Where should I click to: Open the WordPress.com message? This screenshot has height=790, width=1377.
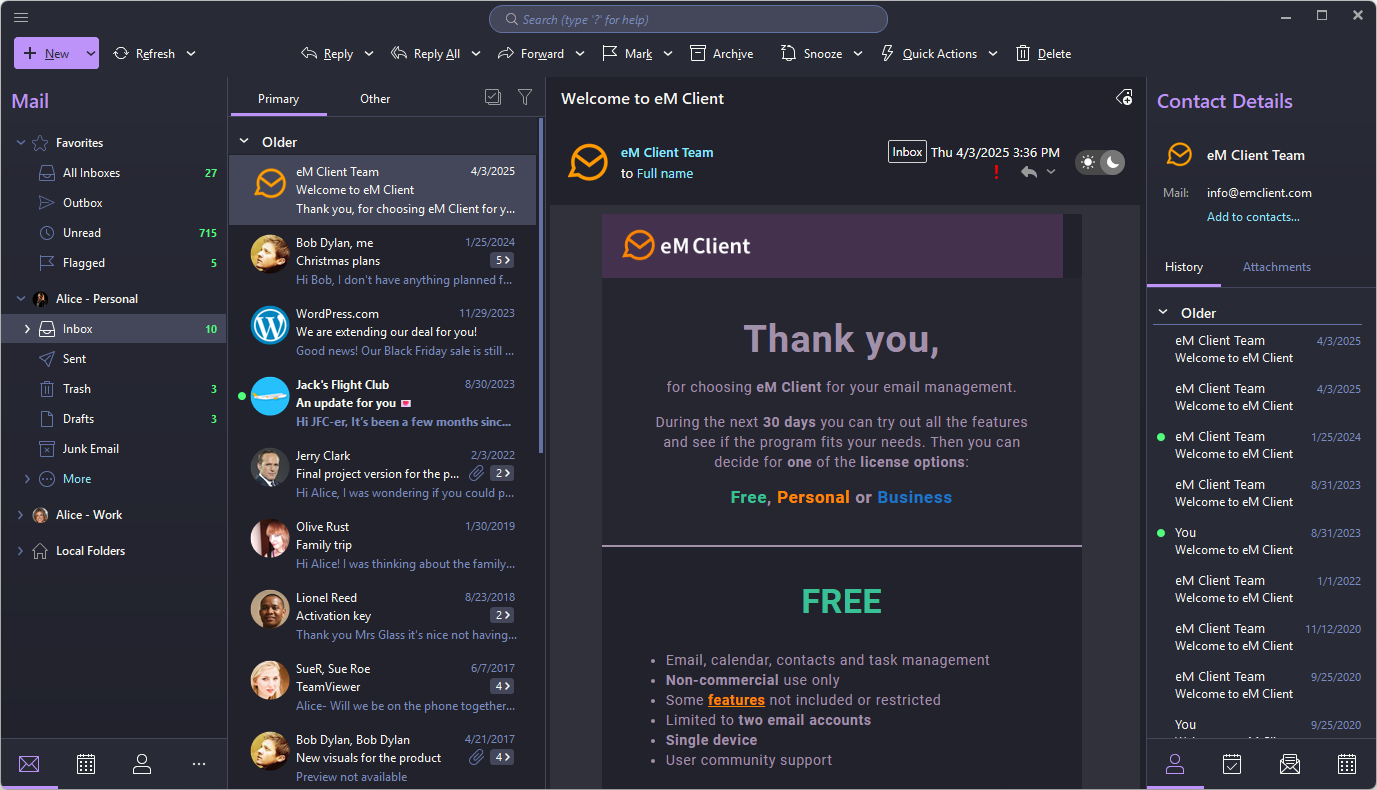pyautogui.click(x=385, y=332)
